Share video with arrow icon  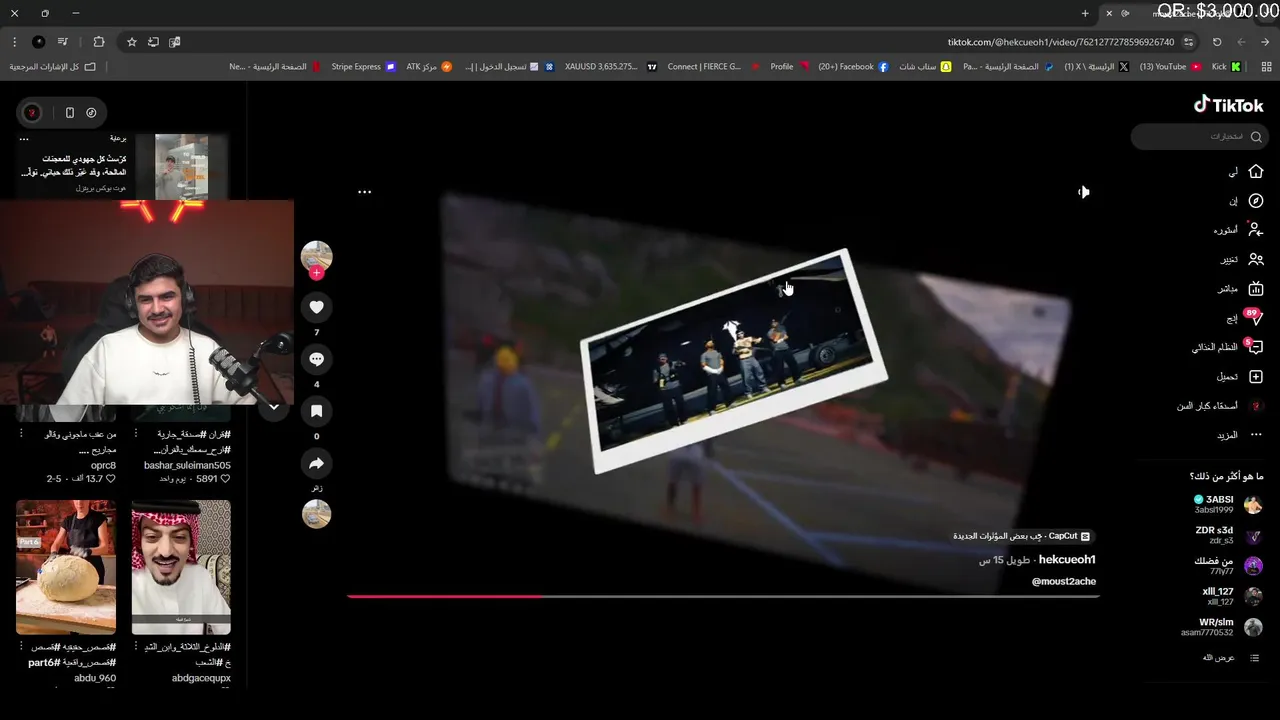[316, 463]
